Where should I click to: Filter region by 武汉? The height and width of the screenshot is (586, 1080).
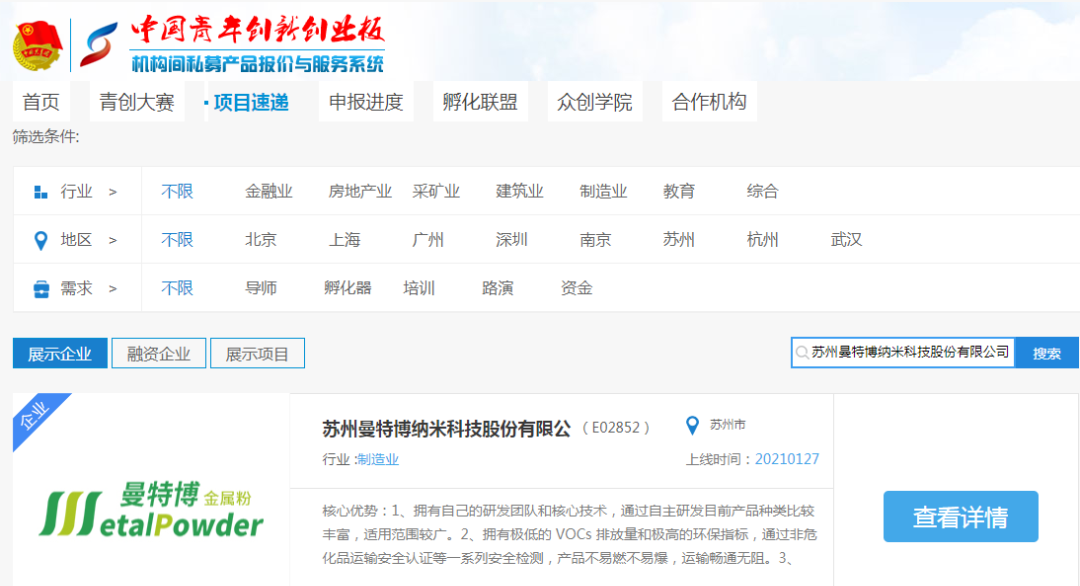pos(847,240)
